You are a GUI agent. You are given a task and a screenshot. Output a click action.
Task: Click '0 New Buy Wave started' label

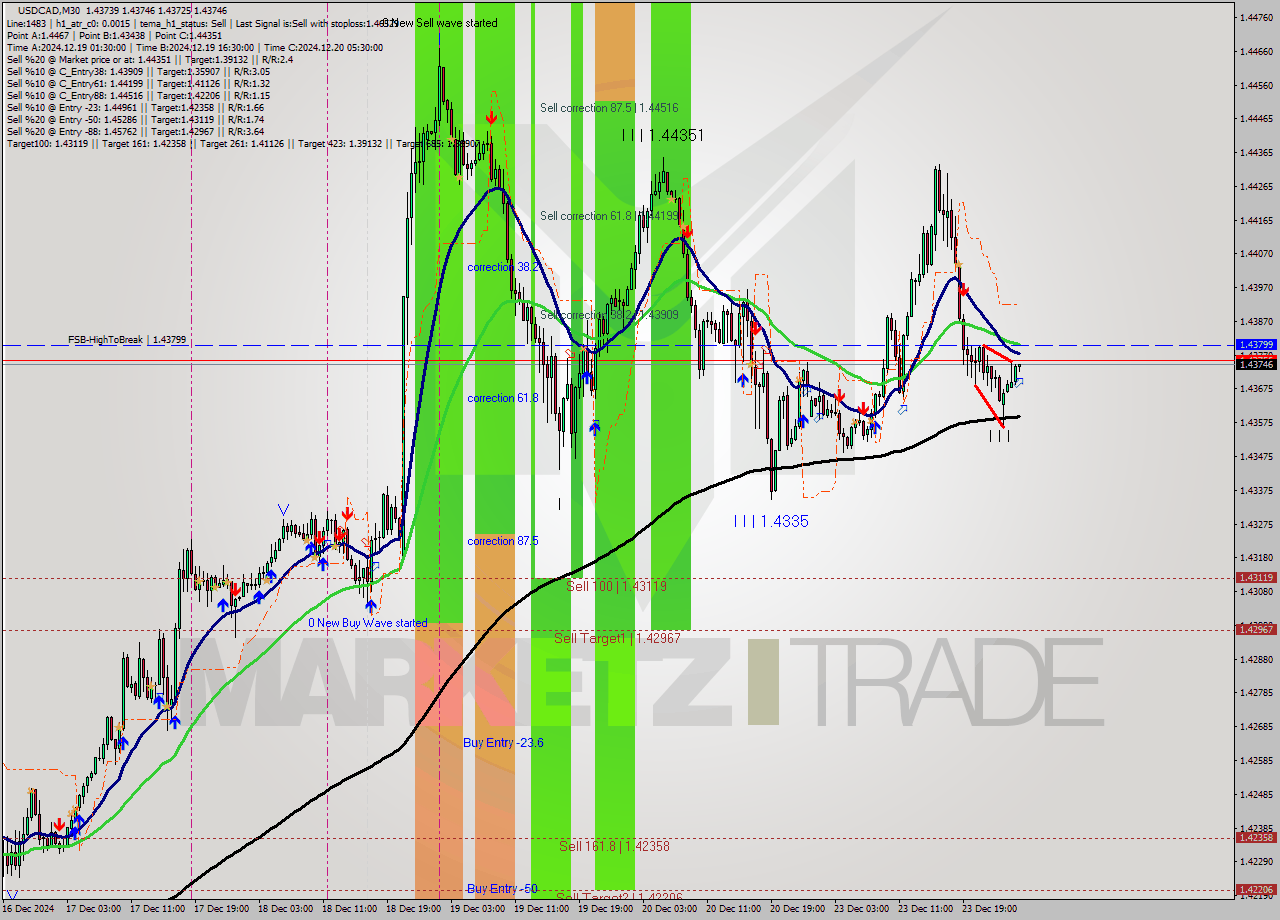tap(368, 623)
